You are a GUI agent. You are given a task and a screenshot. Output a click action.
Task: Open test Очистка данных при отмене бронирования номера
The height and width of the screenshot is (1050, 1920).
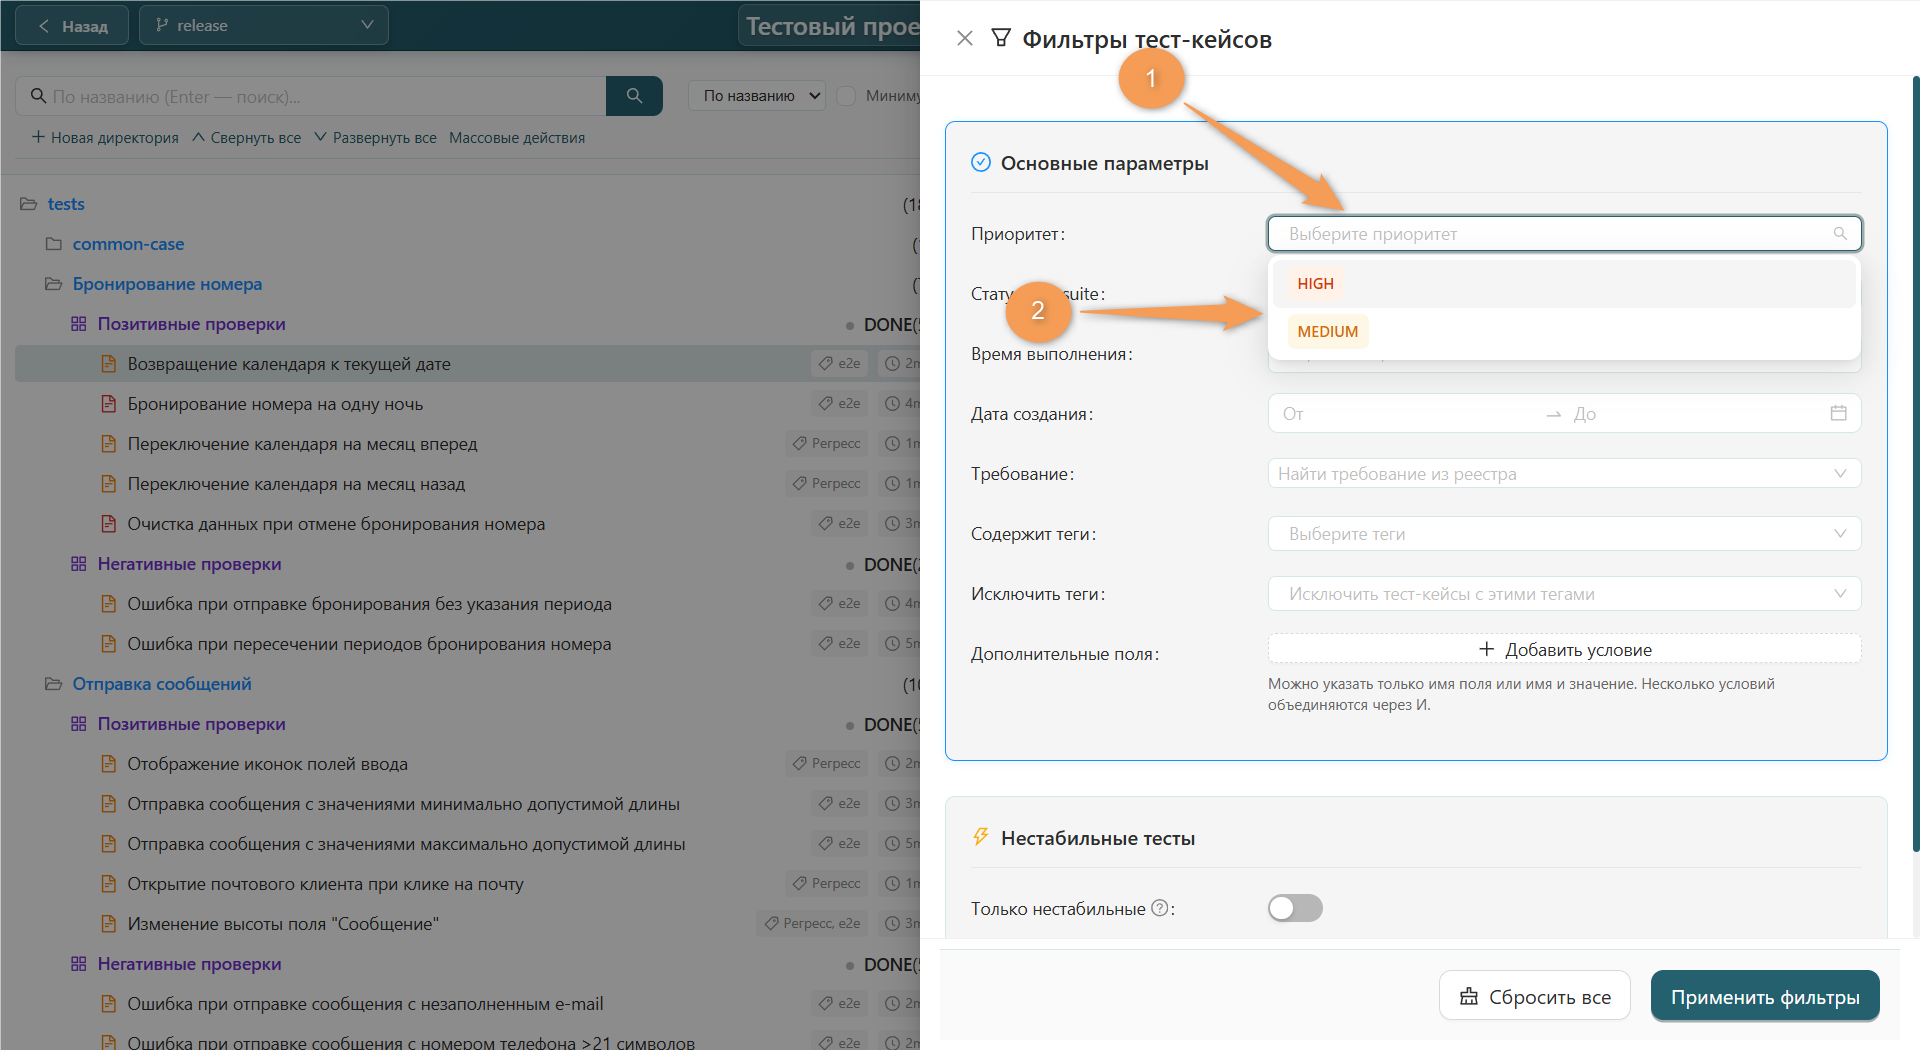point(336,524)
